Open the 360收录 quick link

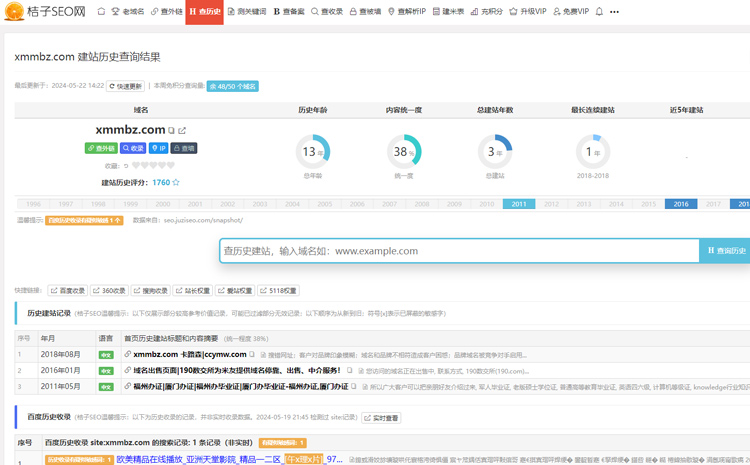click(x=110, y=290)
